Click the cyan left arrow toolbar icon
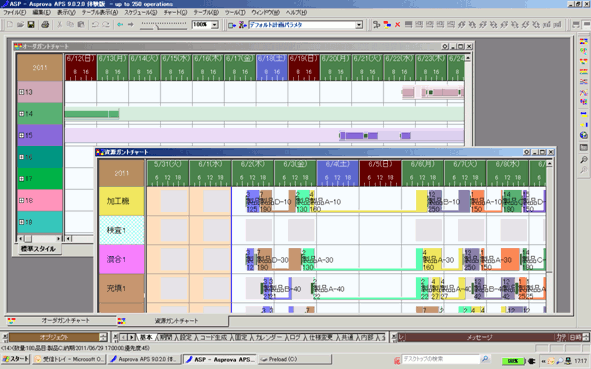Viewport: 591px width, 369px height. point(120,25)
